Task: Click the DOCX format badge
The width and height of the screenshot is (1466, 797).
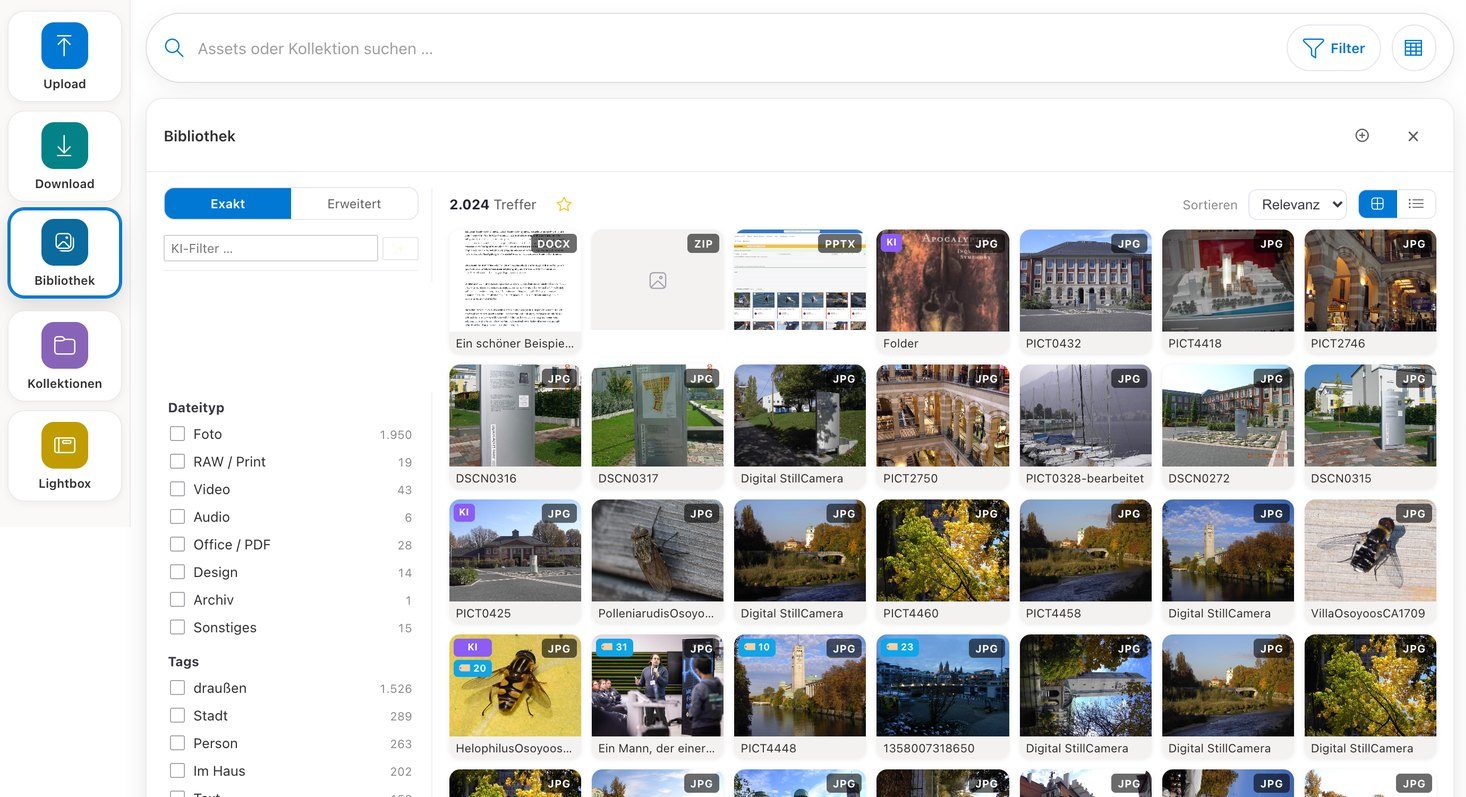Action: [x=553, y=243]
